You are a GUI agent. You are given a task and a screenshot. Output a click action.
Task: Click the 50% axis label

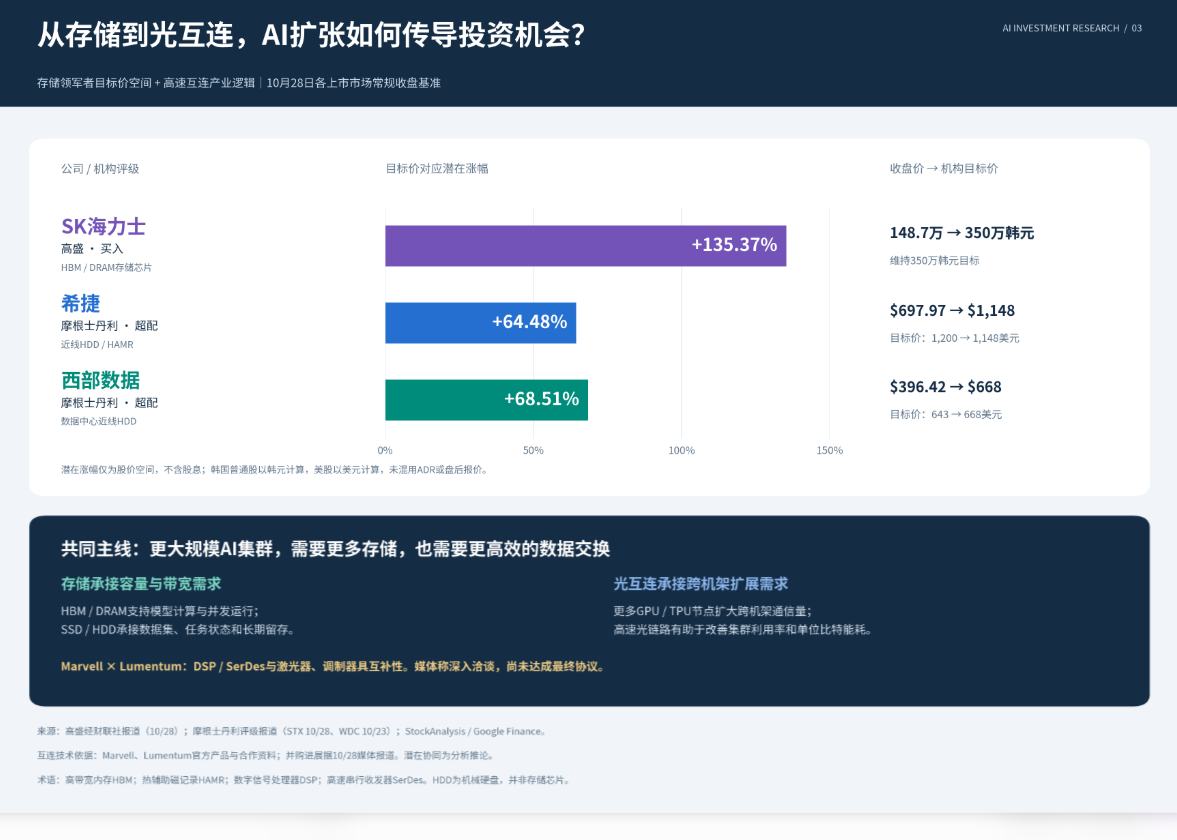(x=533, y=450)
